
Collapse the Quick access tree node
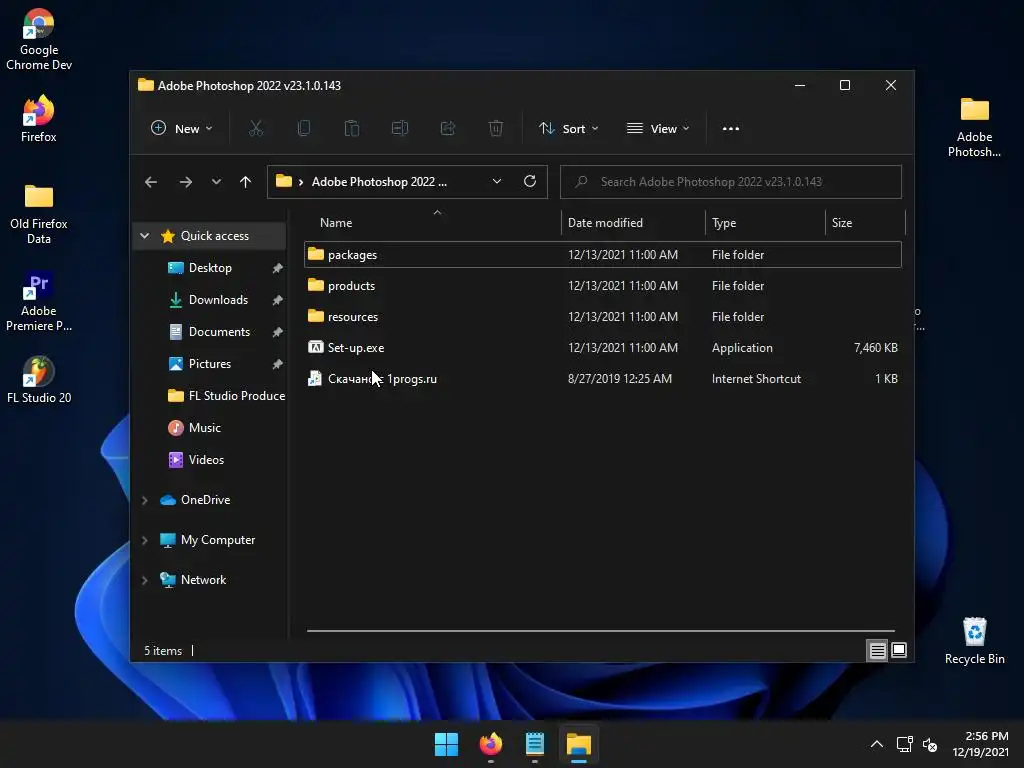[x=144, y=236]
